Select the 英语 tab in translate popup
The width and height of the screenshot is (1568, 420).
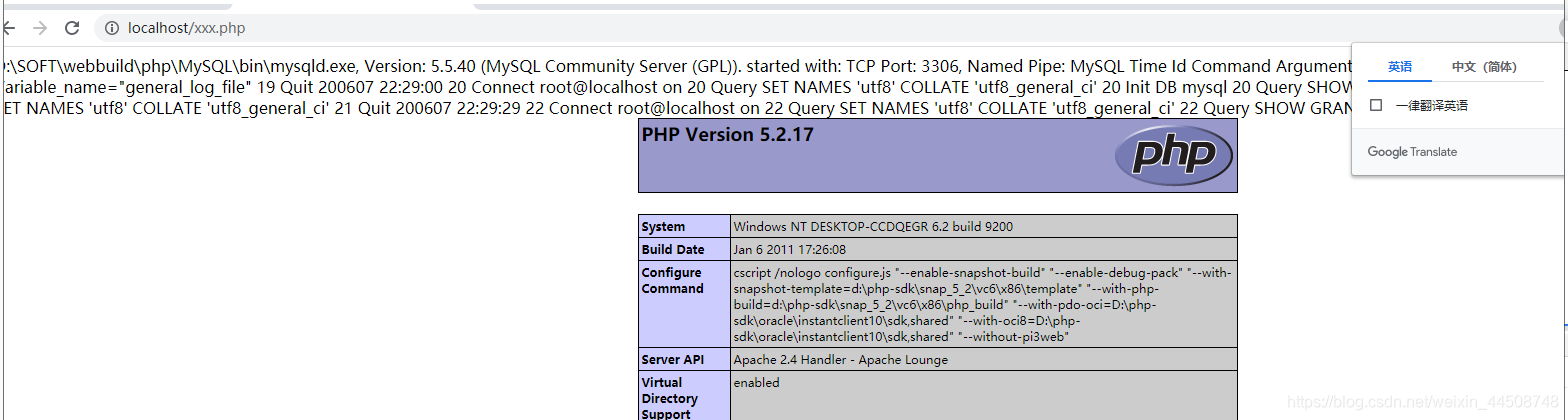[x=1400, y=67]
